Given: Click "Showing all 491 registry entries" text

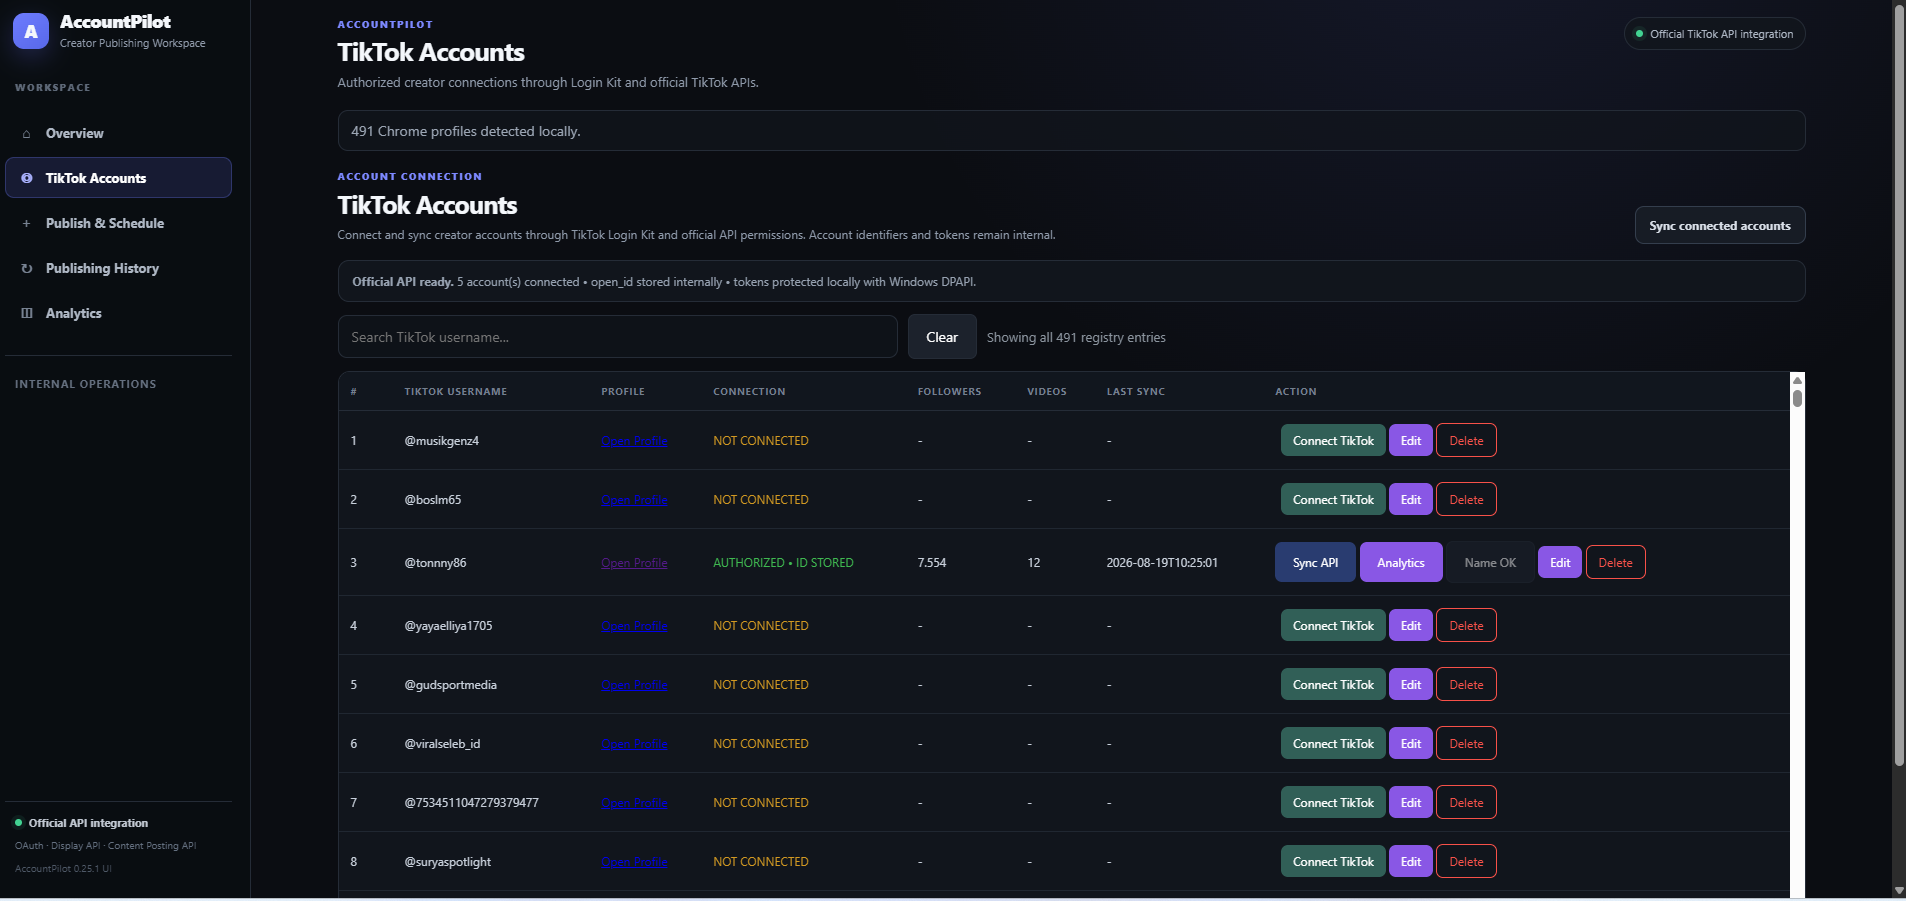Looking at the screenshot, I should coord(1076,338).
